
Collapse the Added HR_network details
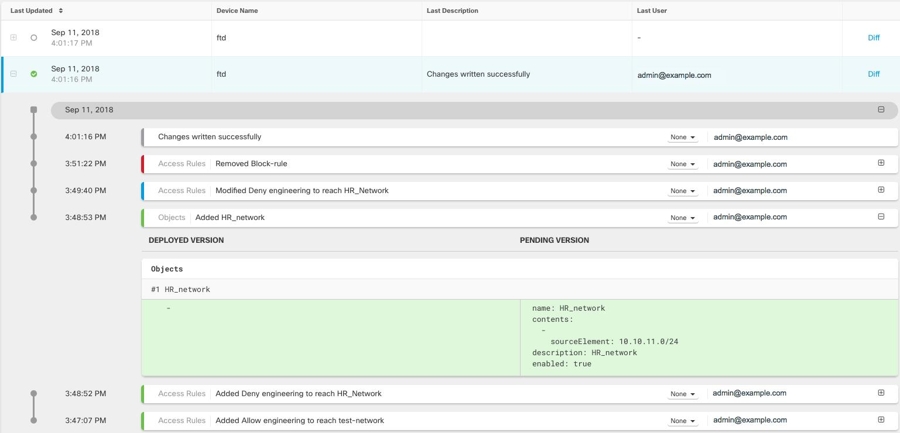pyautogui.click(x=881, y=217)
